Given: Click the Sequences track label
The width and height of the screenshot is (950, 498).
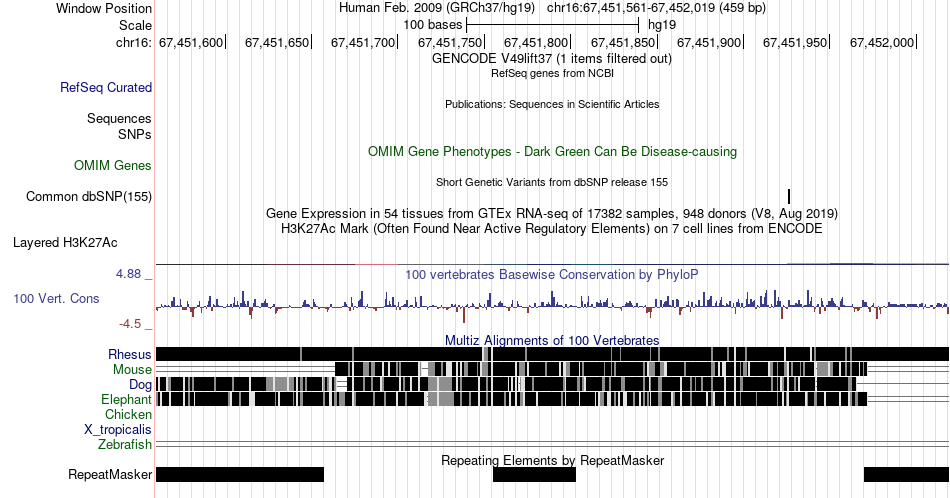Looking at the screenshot, I should tap(119, 118).
